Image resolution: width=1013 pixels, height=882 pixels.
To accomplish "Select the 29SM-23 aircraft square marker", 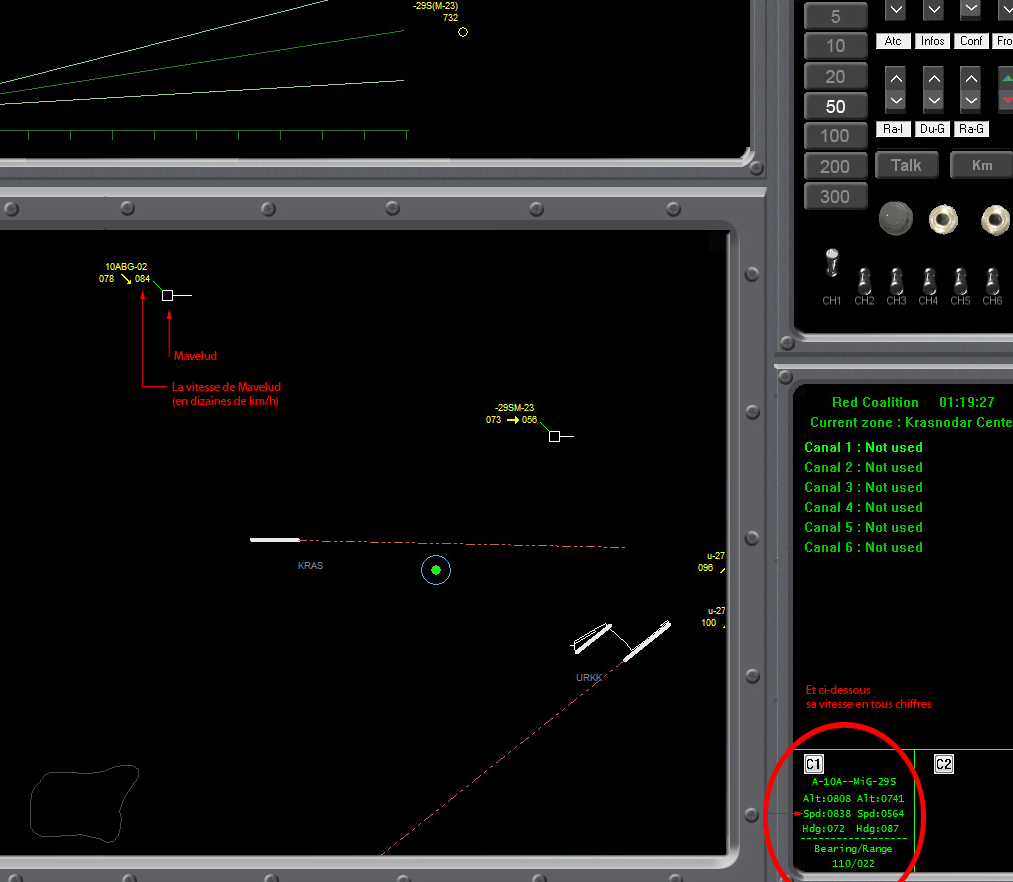I will tap(554, 436).
